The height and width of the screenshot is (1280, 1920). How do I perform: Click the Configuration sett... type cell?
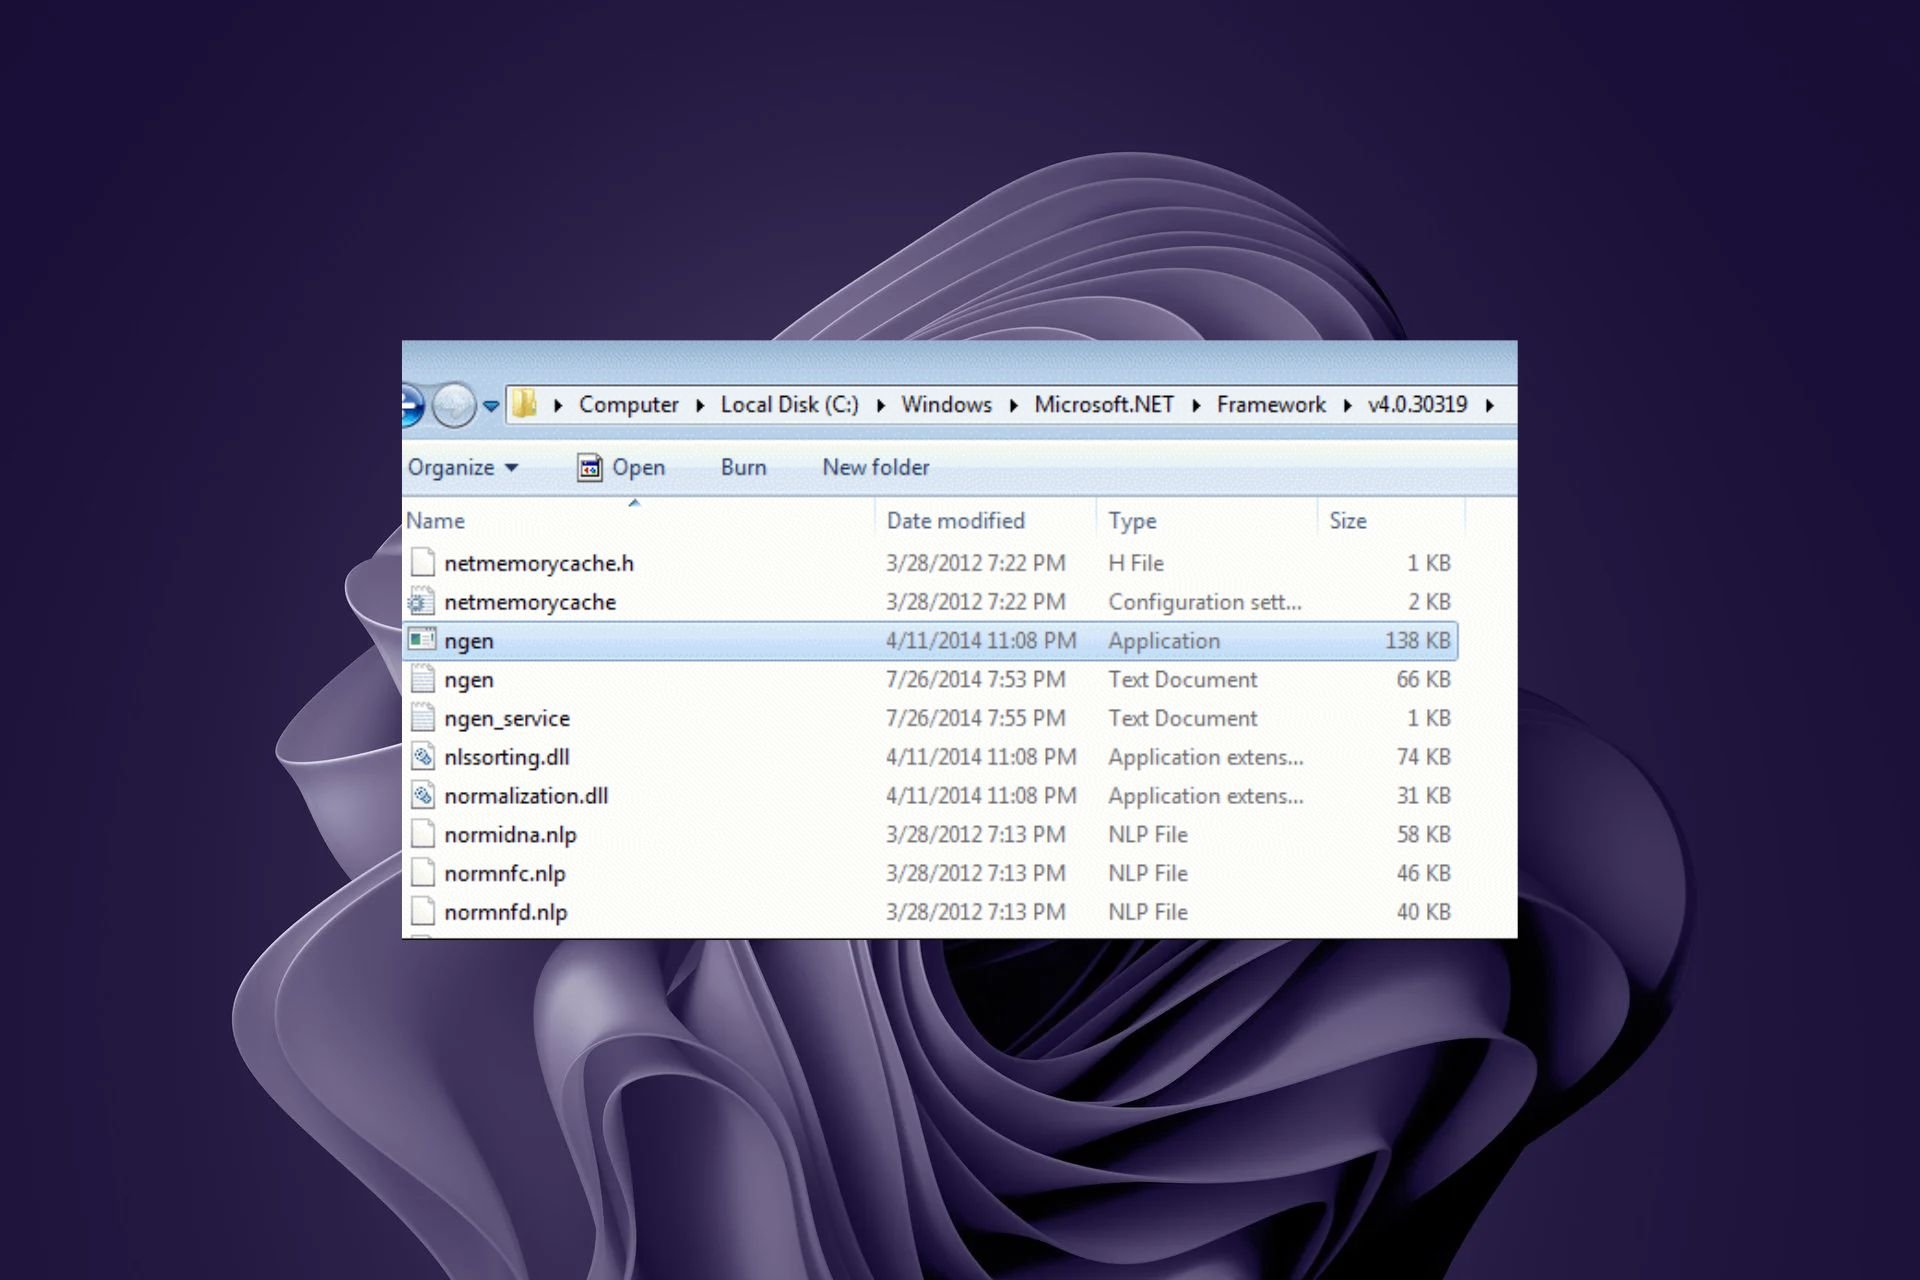[x=1205, y=602]
